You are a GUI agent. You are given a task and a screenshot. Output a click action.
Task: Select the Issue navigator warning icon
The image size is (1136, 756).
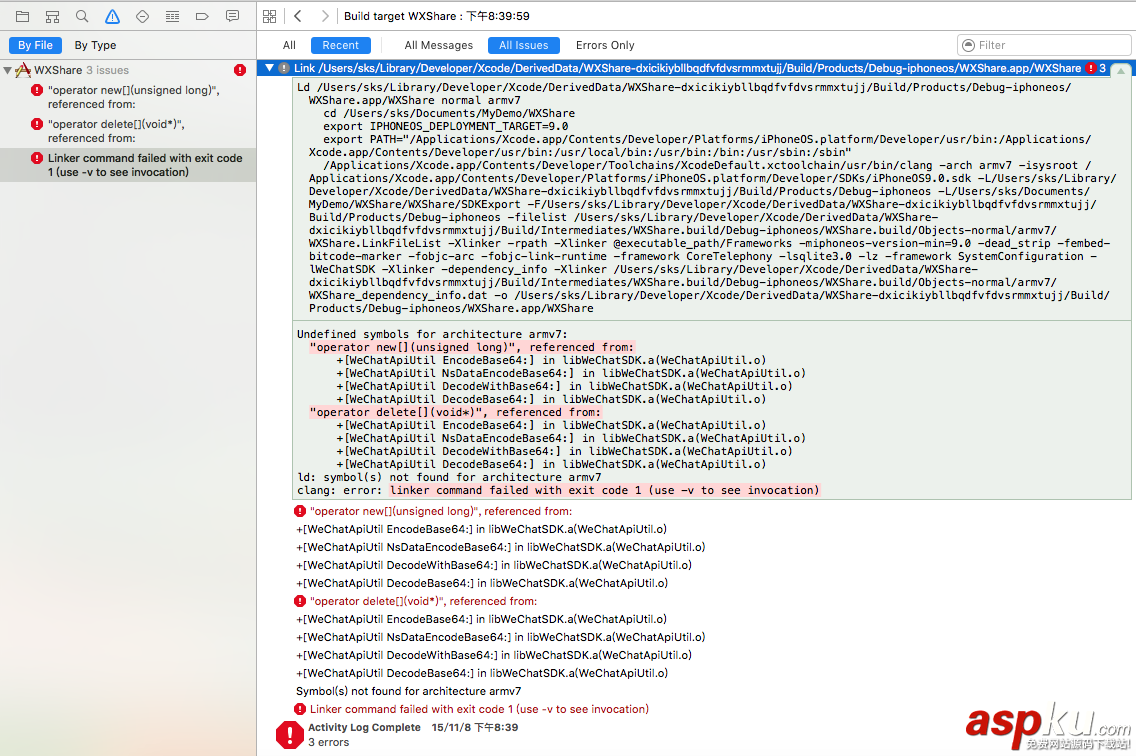pyautogui.click(x=112, y=16)
